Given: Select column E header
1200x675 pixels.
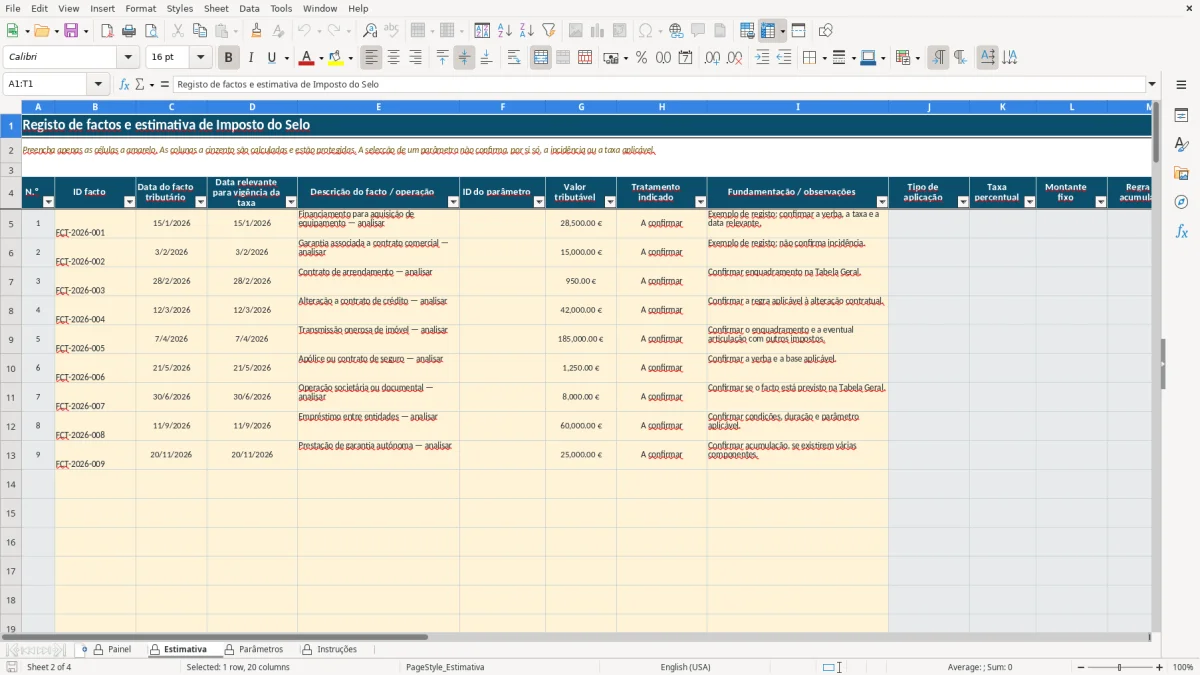Looking at the screenshot, I should click(x=378, y=107).
